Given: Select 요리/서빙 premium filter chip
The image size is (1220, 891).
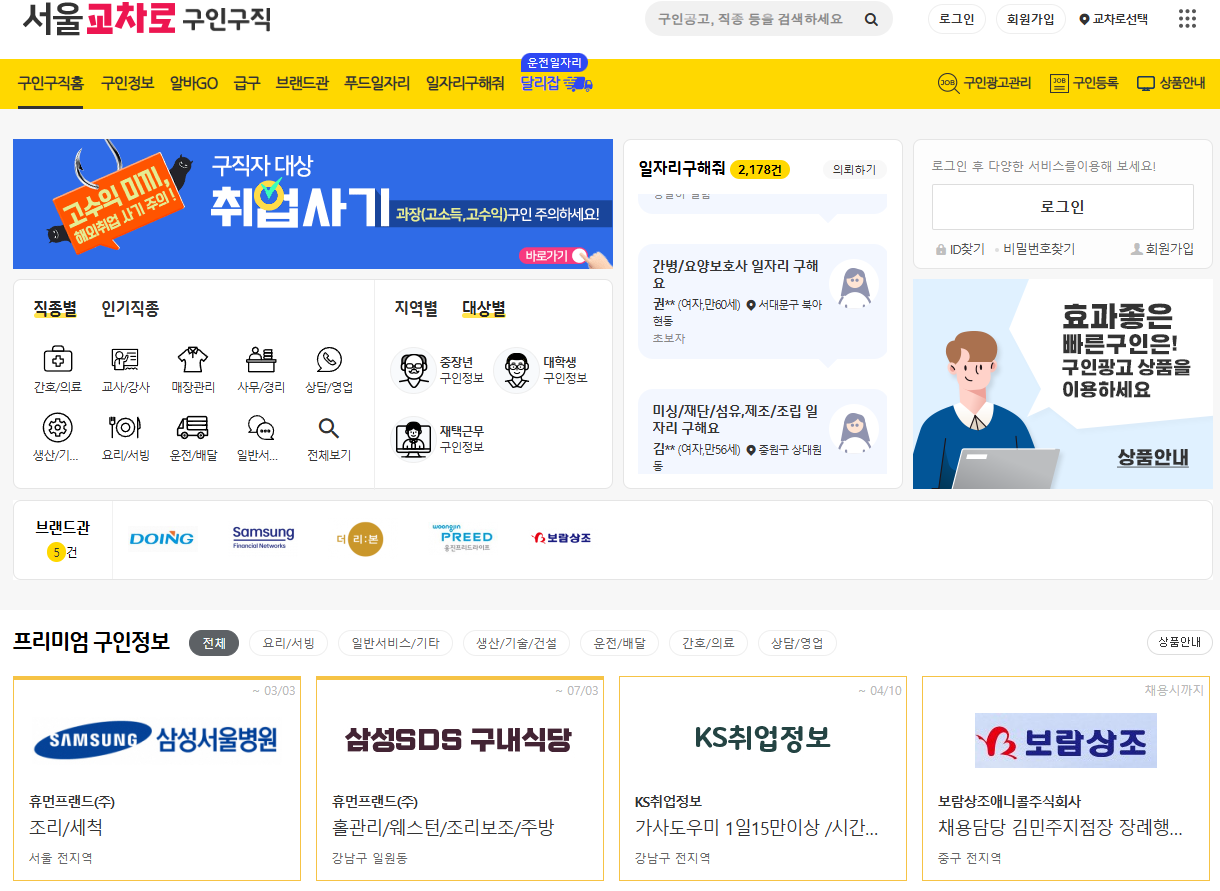Looking at the screenshot, I should [288, 643].
